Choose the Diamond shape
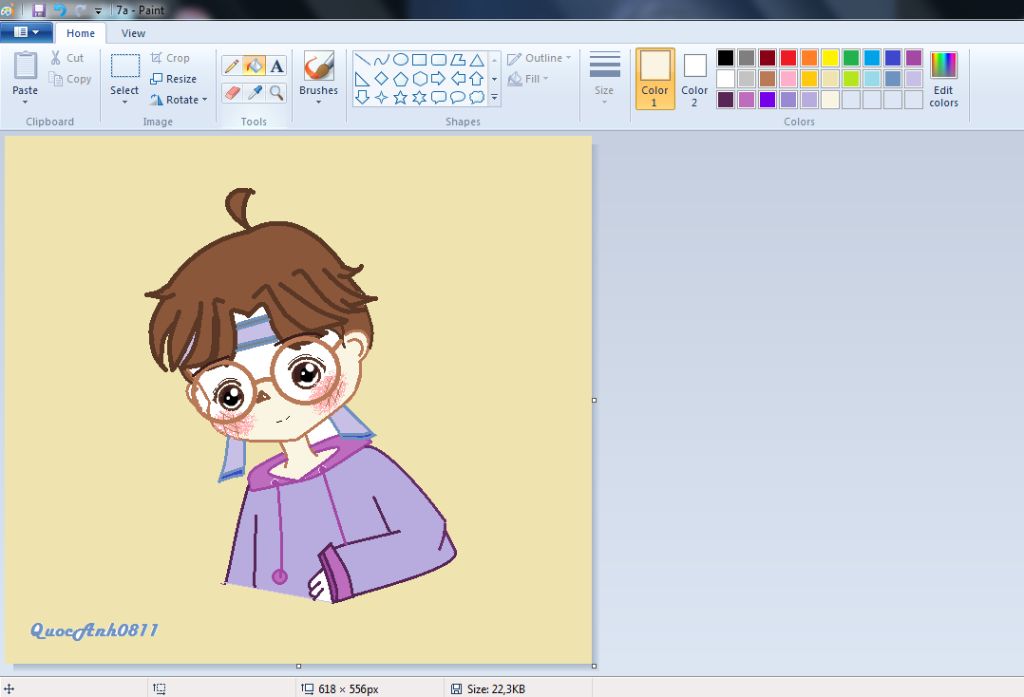The image size is (1024, 697). click(x=381, y=79)
